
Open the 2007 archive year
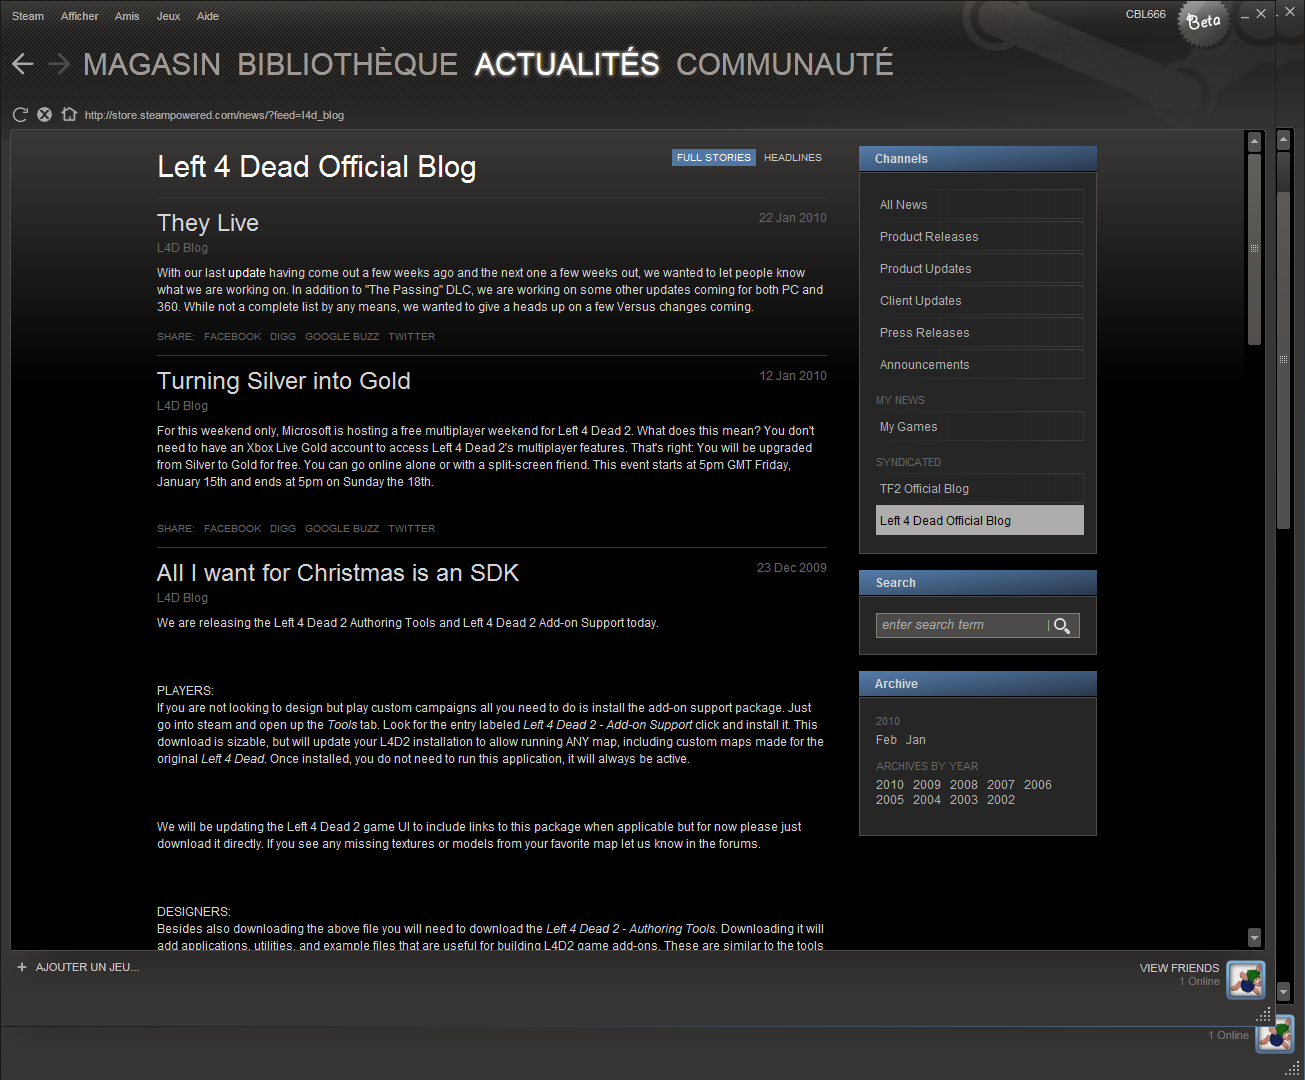click(x=1001, y=785)
